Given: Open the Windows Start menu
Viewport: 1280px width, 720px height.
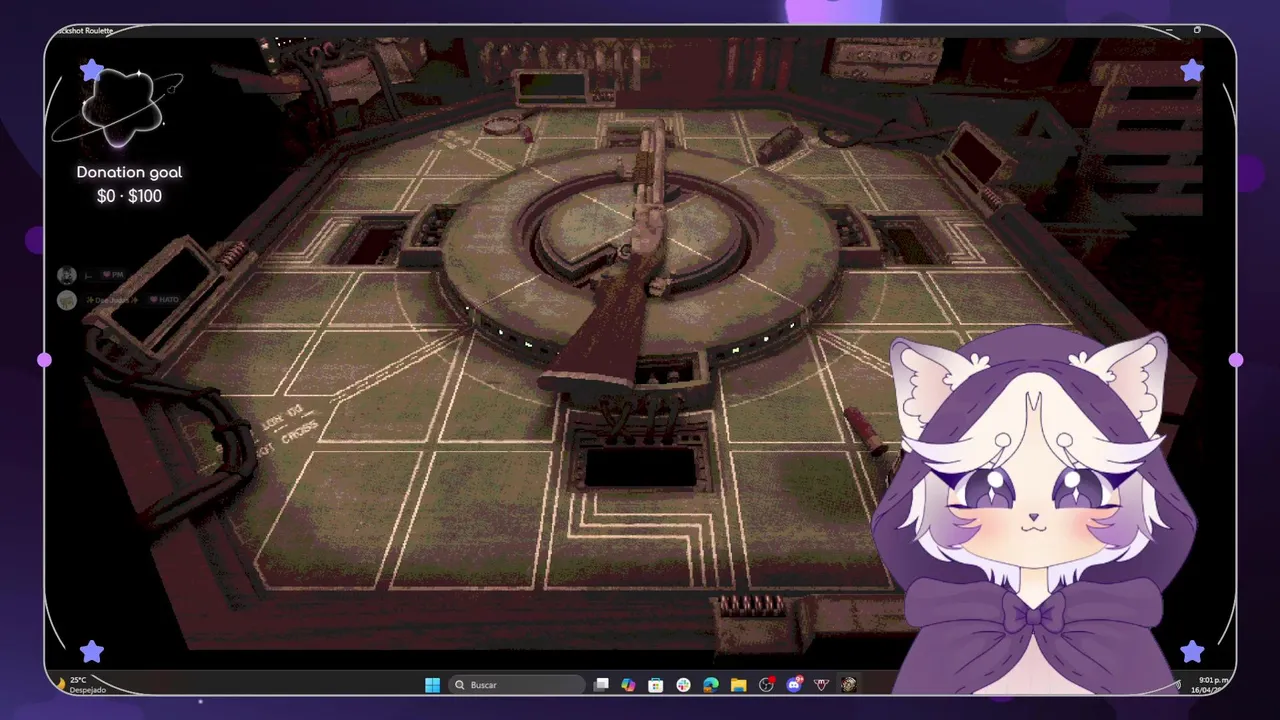Looking at the screenshot, I should coord(432,685).
